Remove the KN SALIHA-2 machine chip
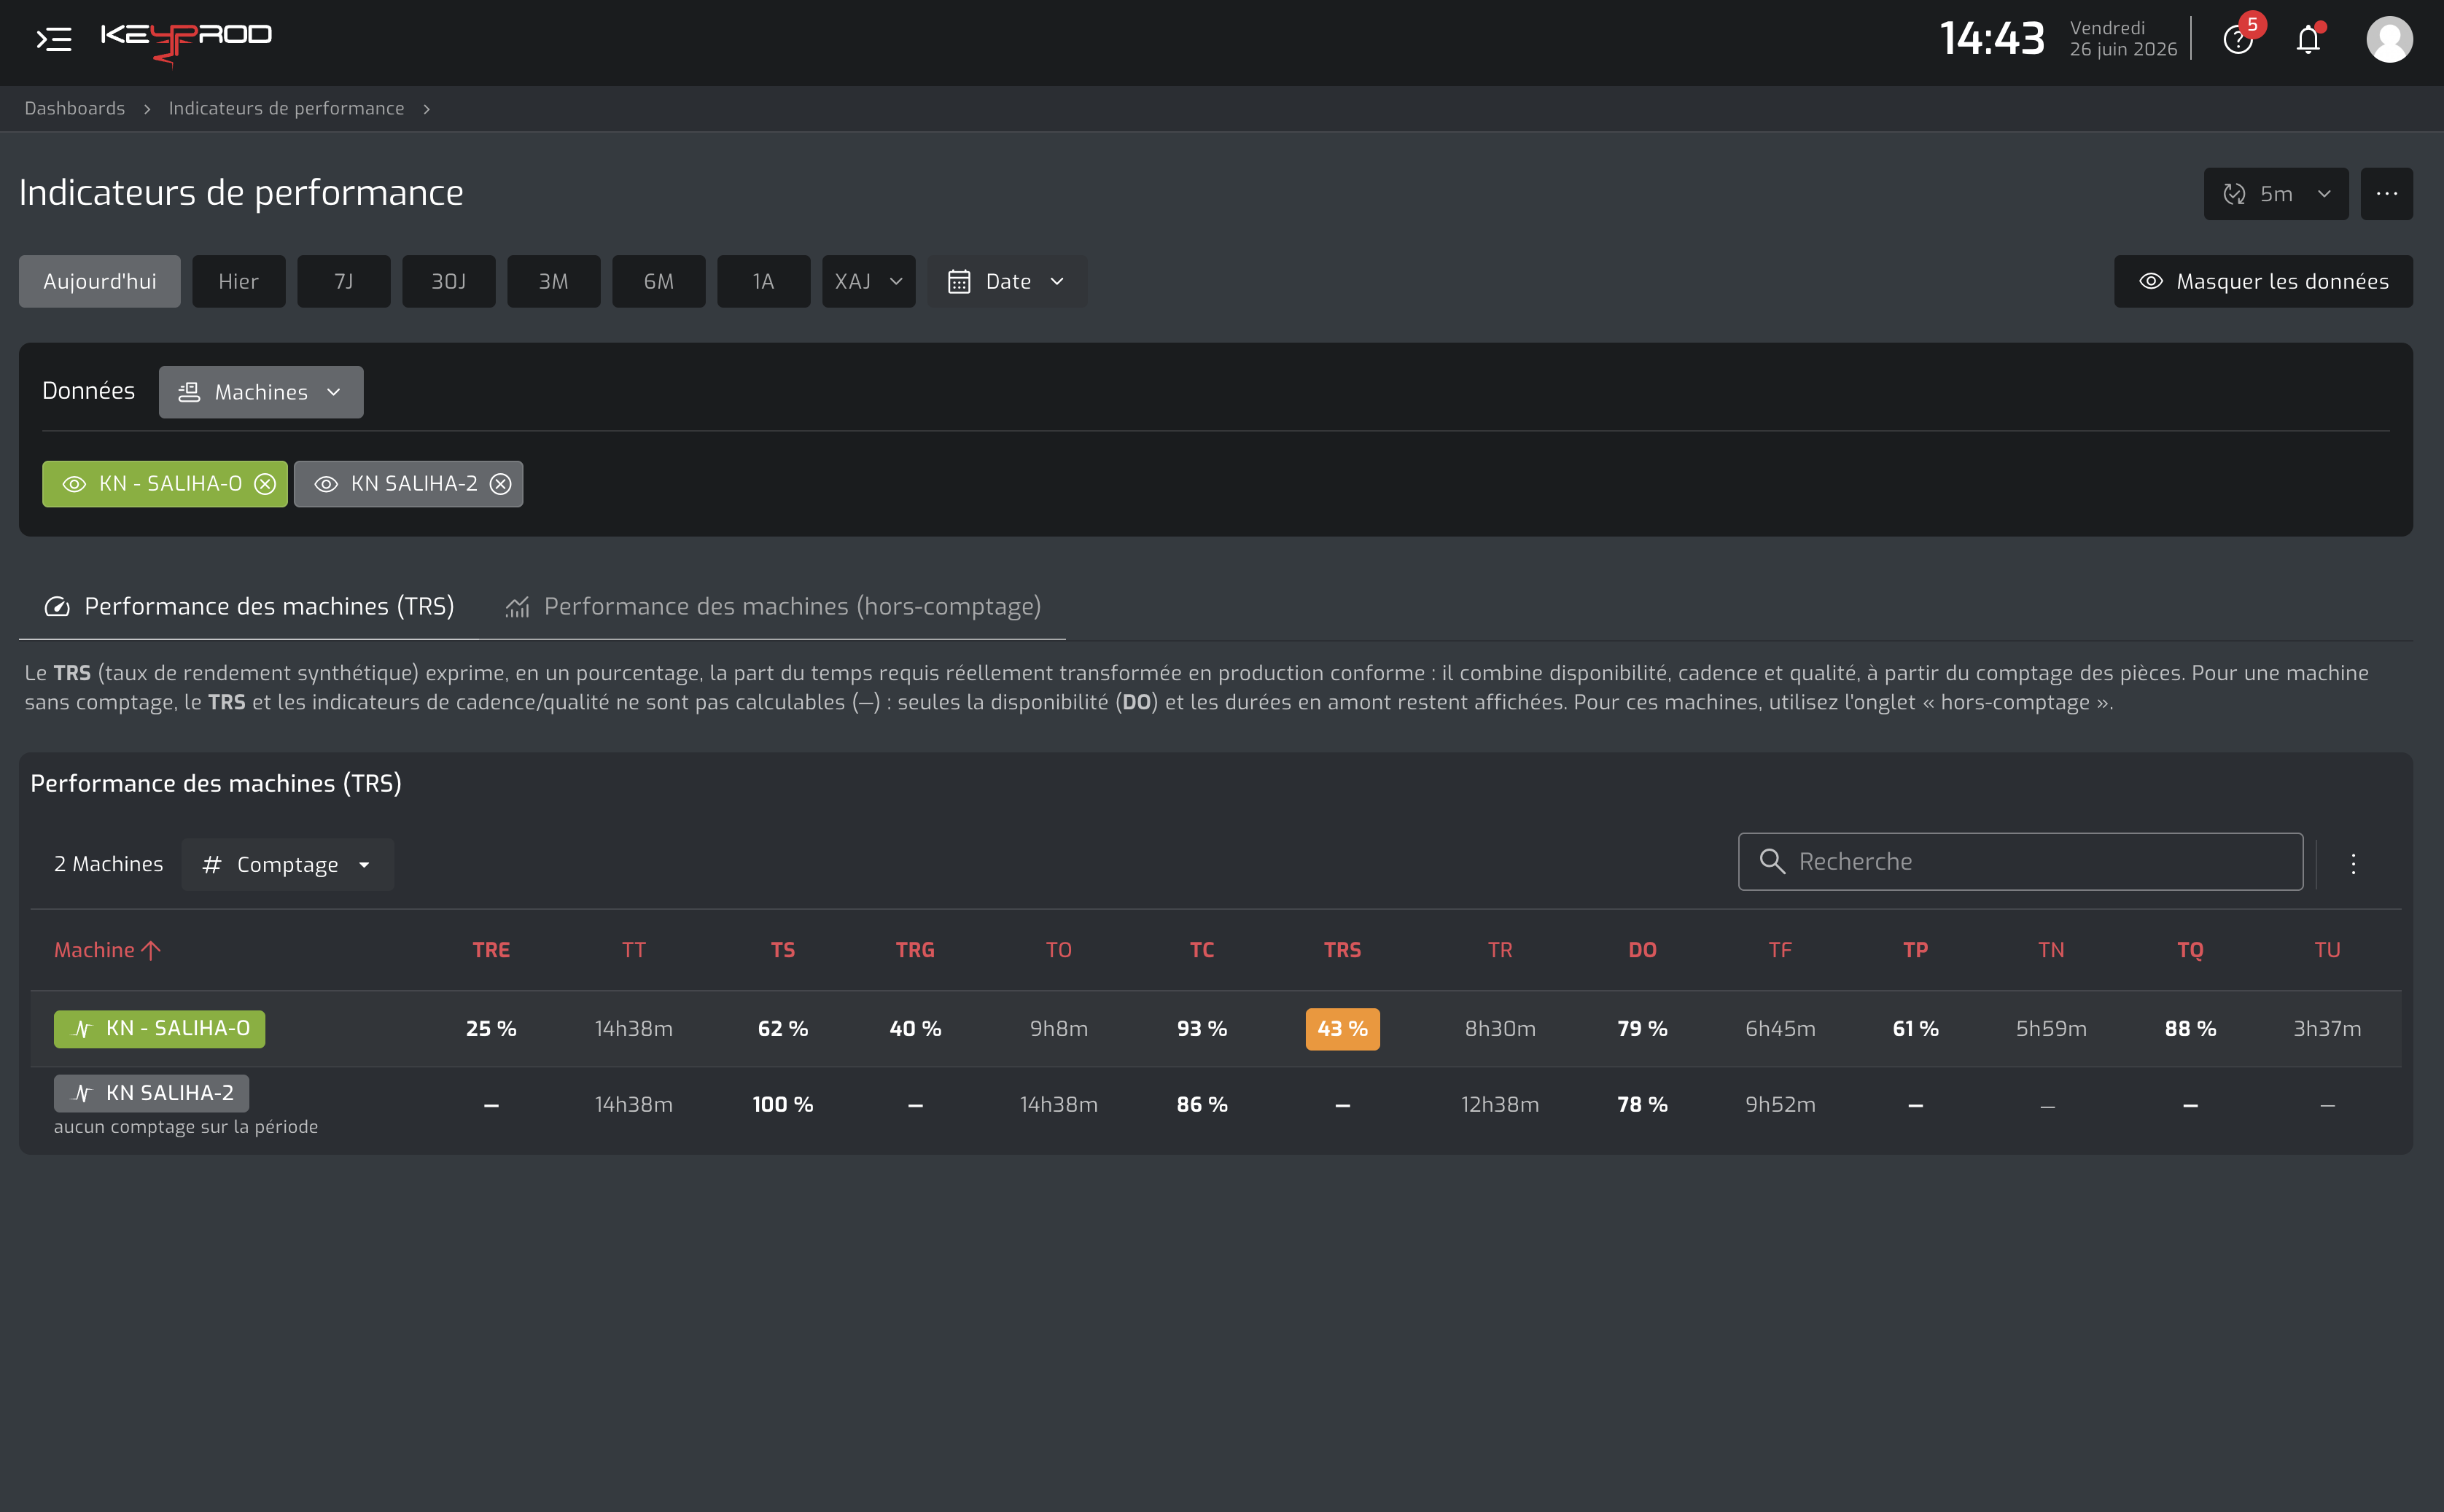The width and height of the screenshot is (2444, 1512). click(x=500, y=484)
